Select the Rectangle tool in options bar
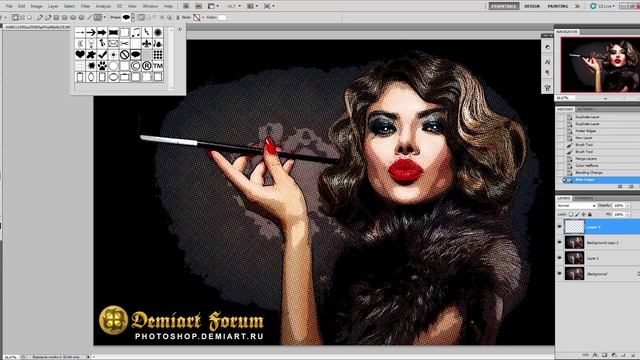 point(56,18)
